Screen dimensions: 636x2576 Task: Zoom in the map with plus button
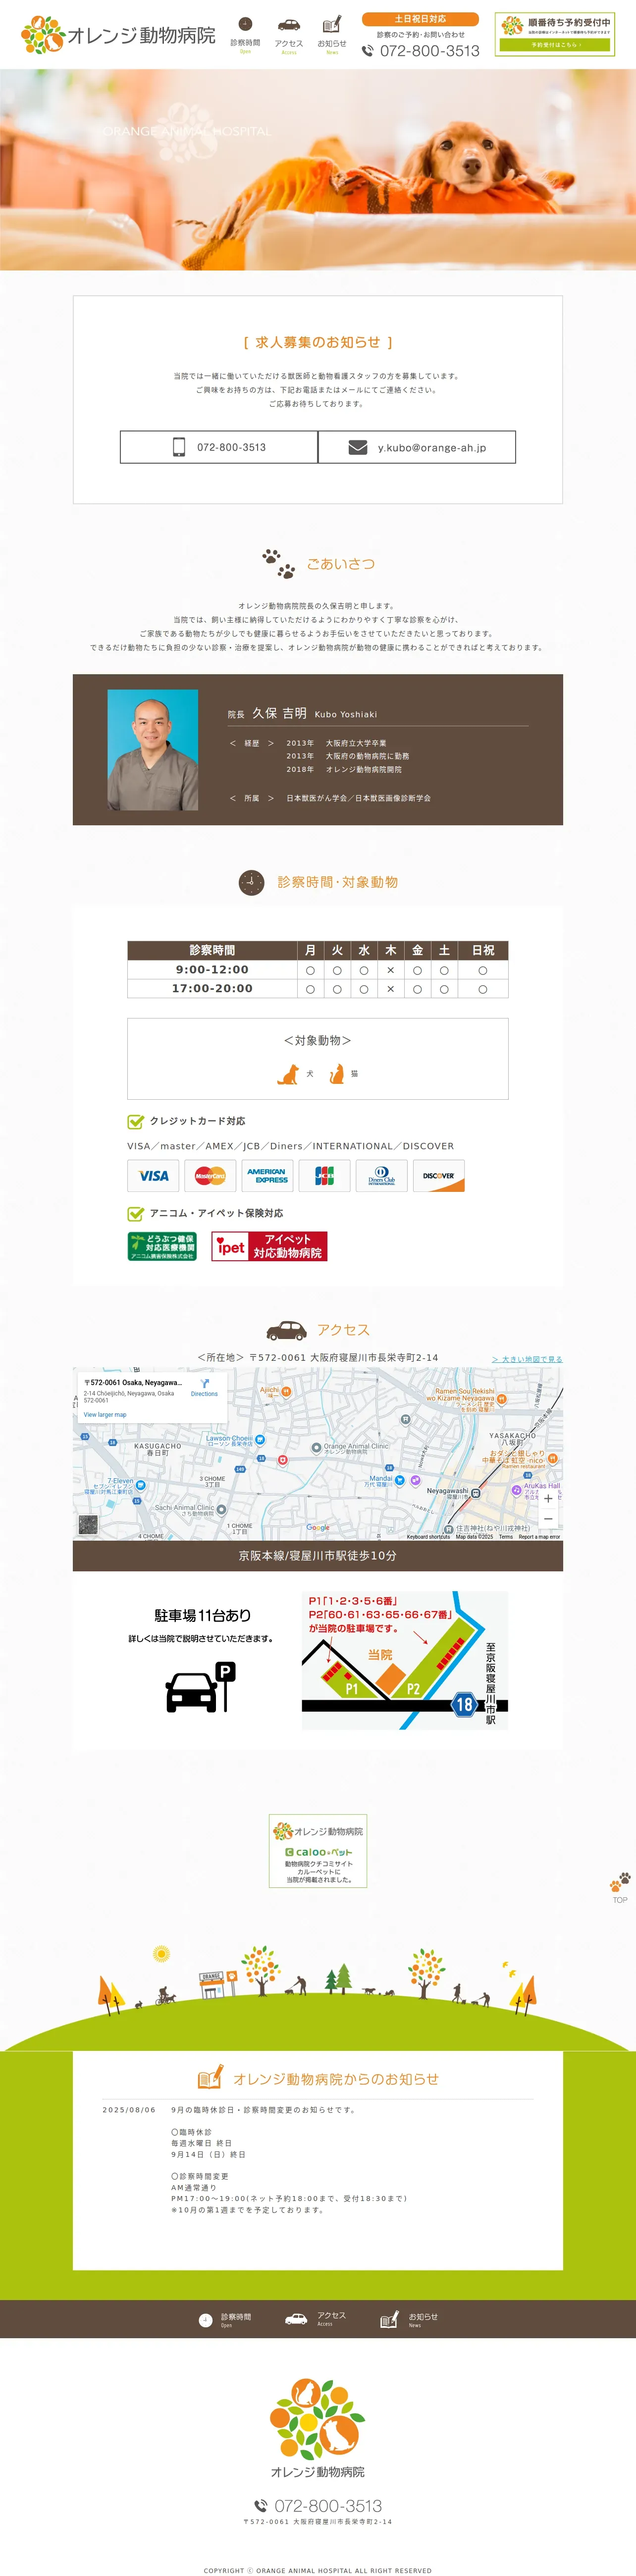pos(548,1498)
